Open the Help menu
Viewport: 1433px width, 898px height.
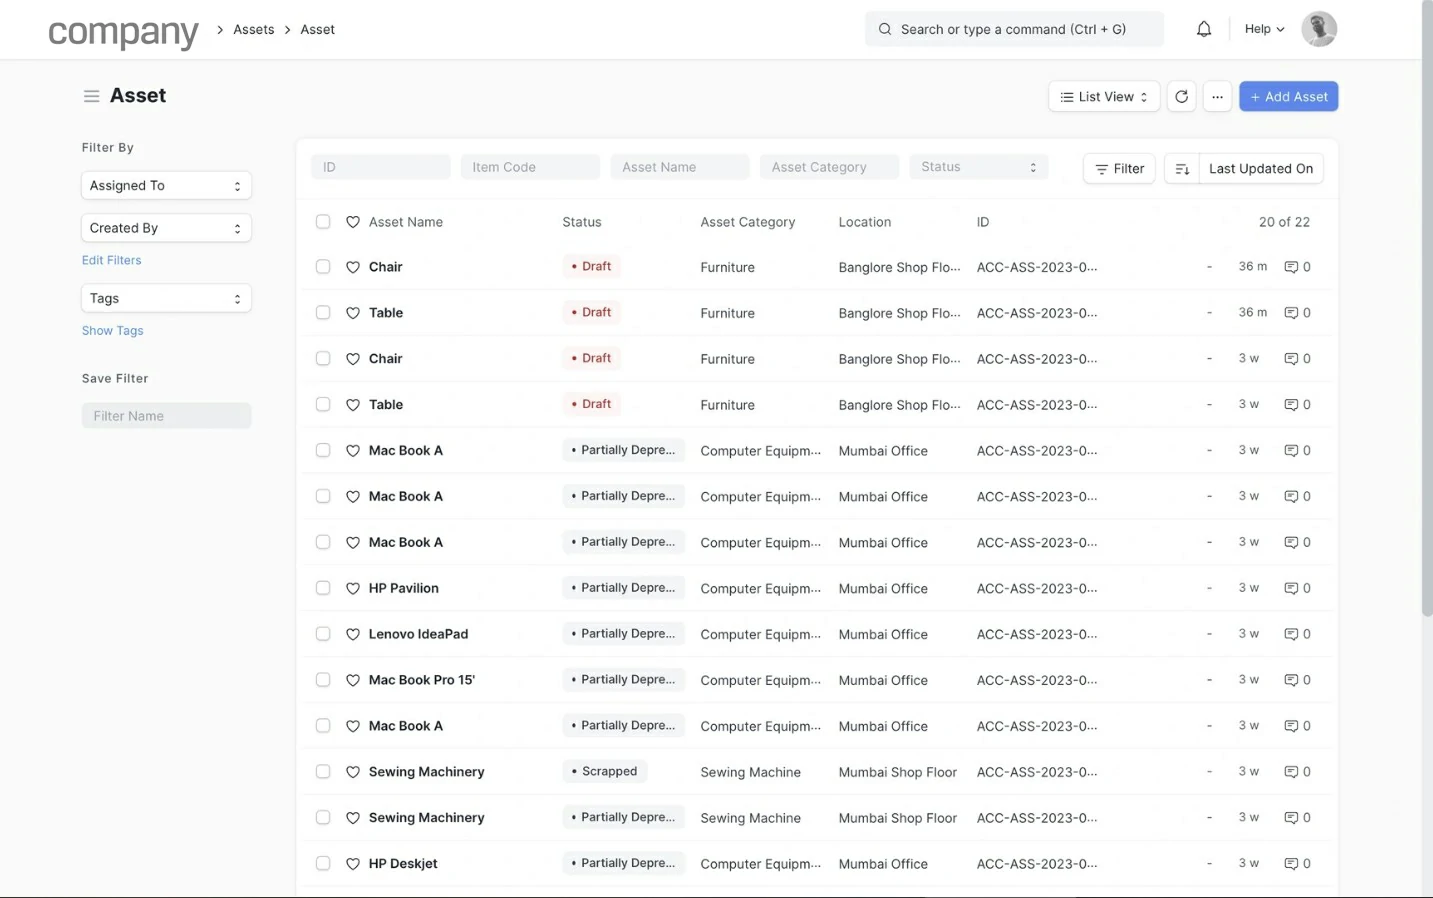pos(1264,29)
